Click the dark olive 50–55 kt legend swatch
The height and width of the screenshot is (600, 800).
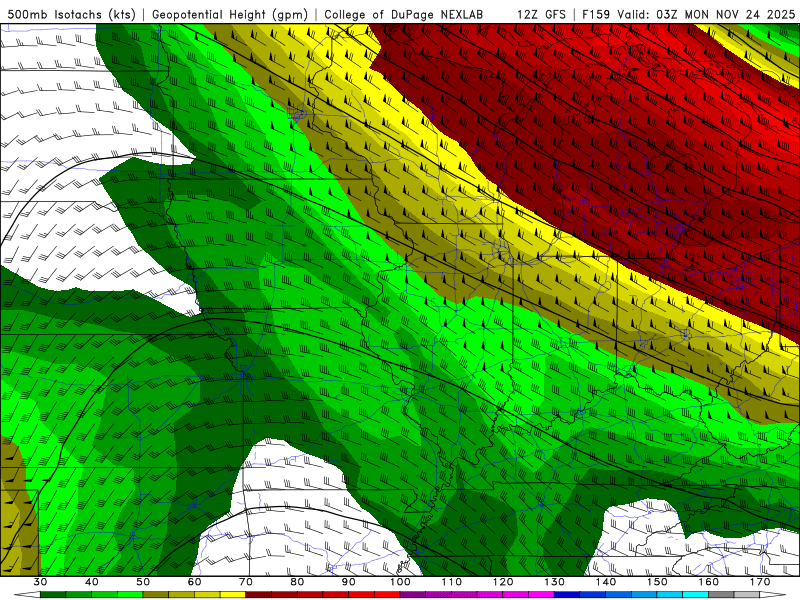coord(156,595)
